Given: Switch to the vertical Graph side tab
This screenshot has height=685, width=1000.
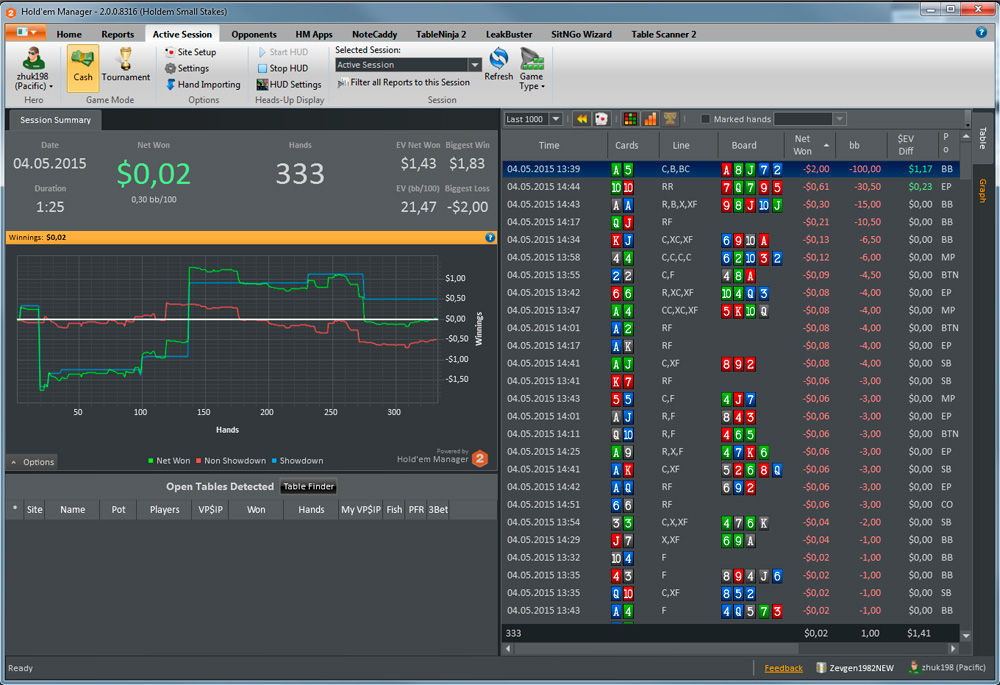Looking at the screenshot, I should (983, 191).
